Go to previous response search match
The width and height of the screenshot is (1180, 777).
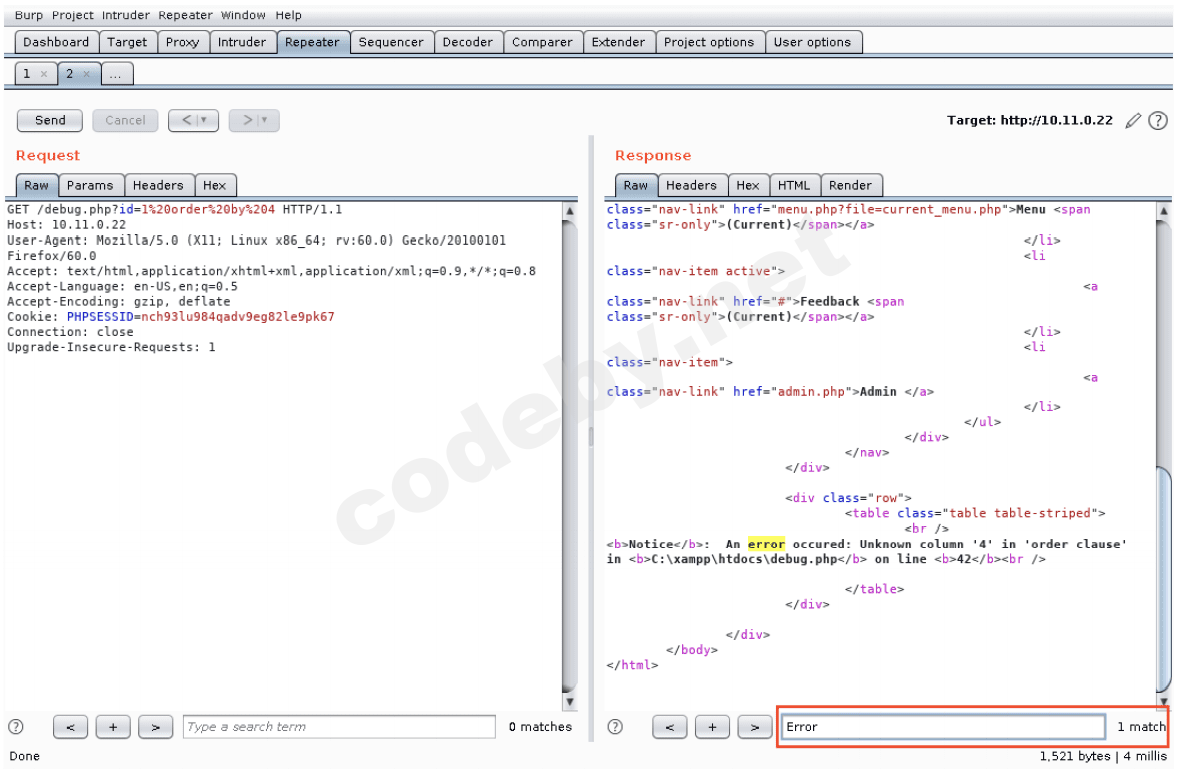(x=670, y=727)
